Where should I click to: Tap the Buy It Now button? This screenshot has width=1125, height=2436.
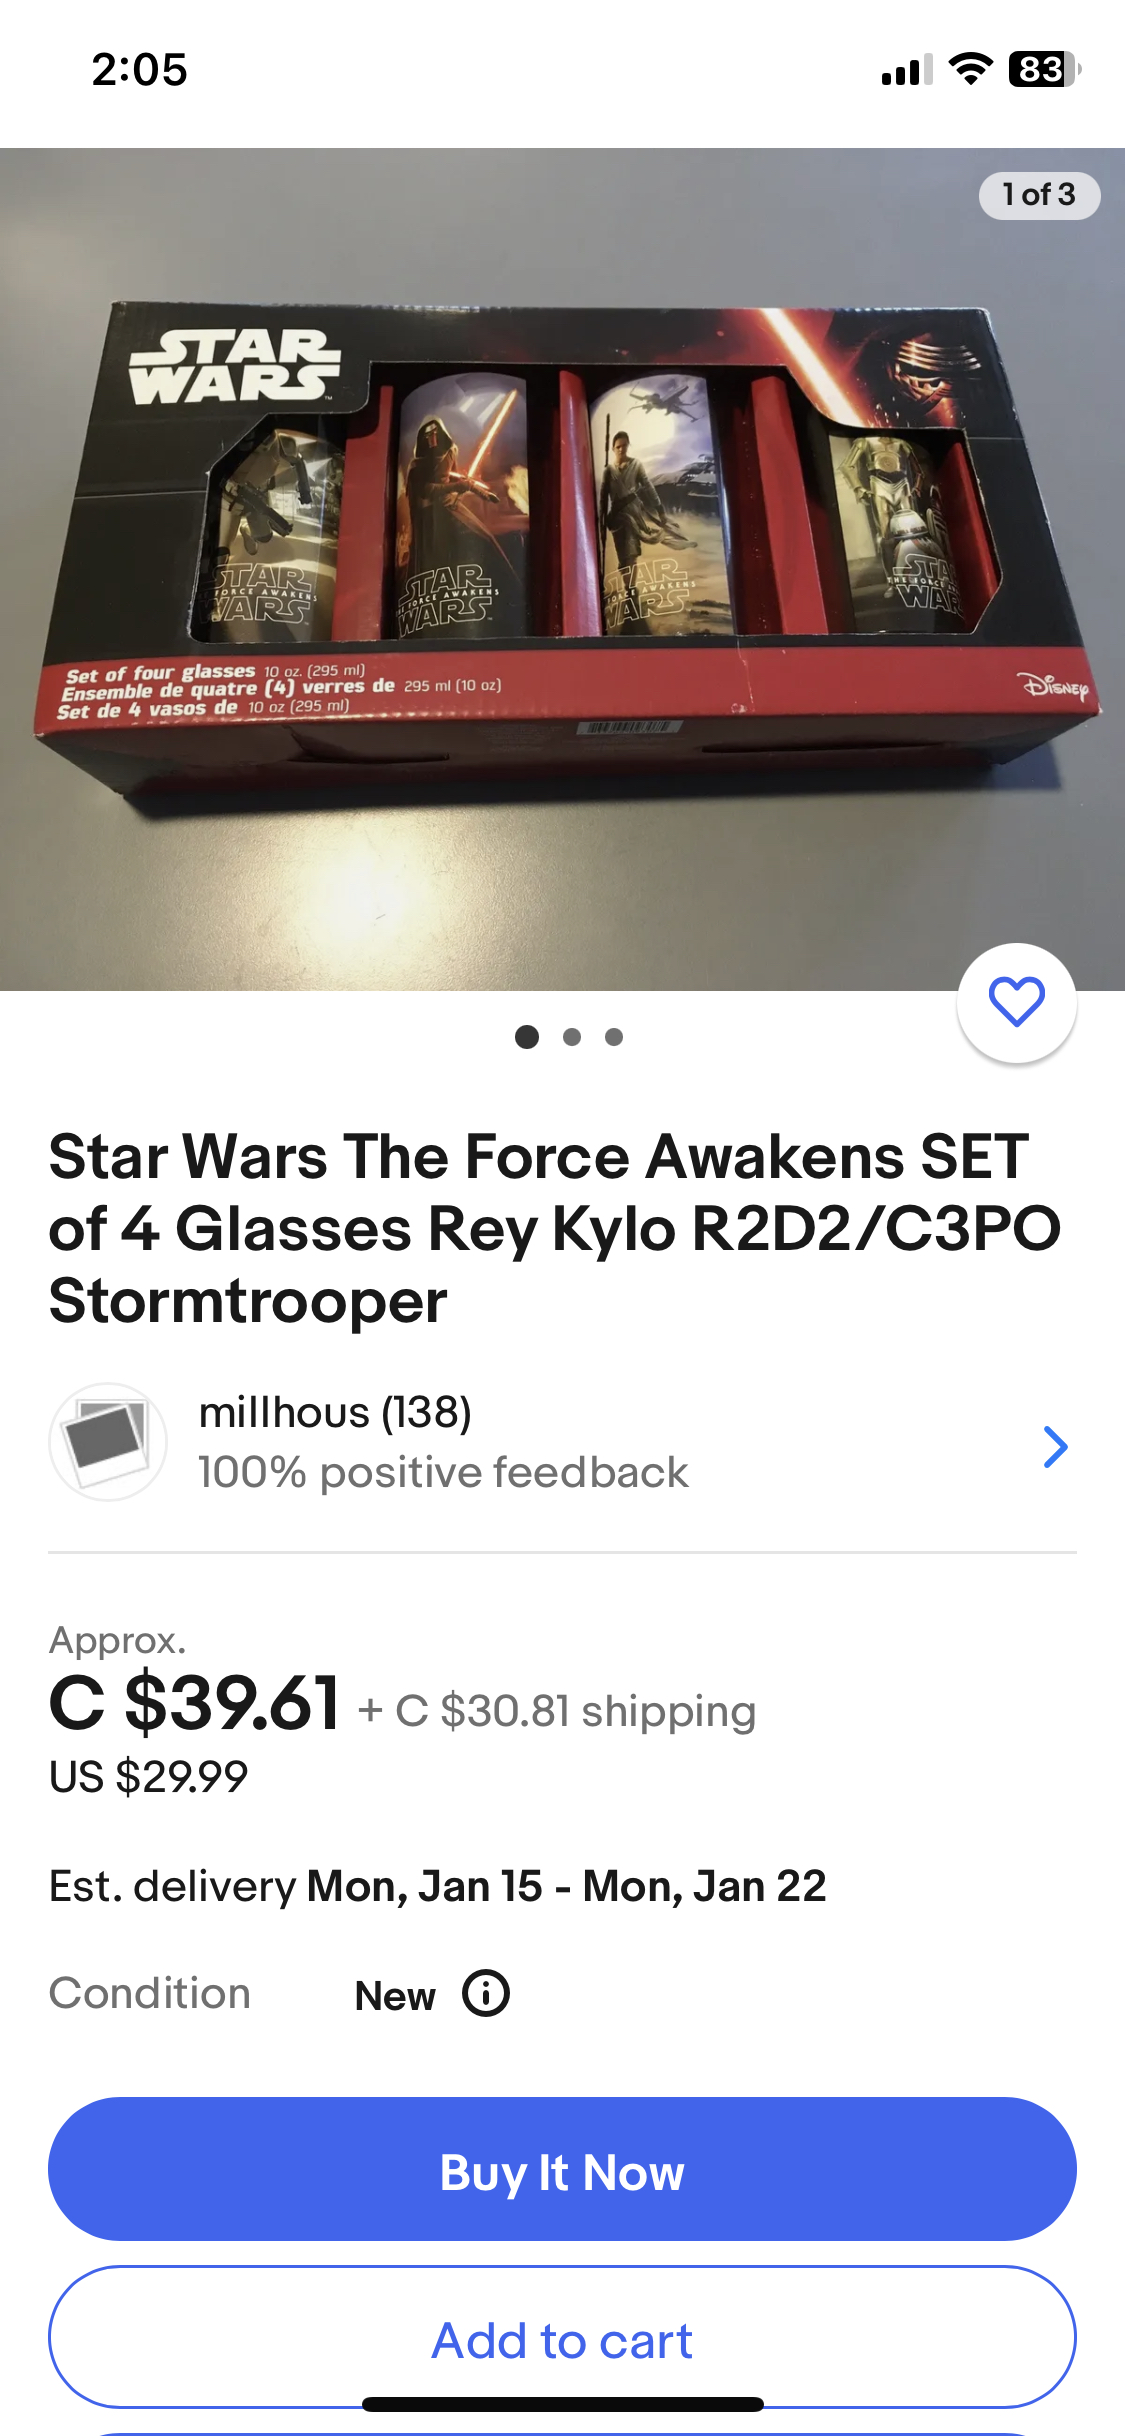pos(562,2169)
